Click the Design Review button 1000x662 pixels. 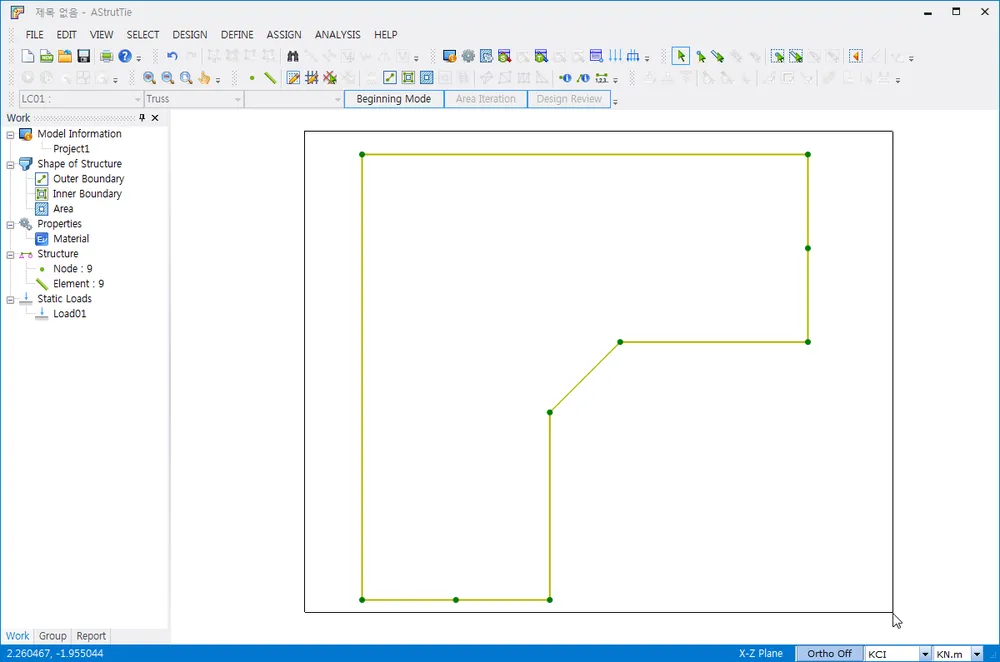569,99
